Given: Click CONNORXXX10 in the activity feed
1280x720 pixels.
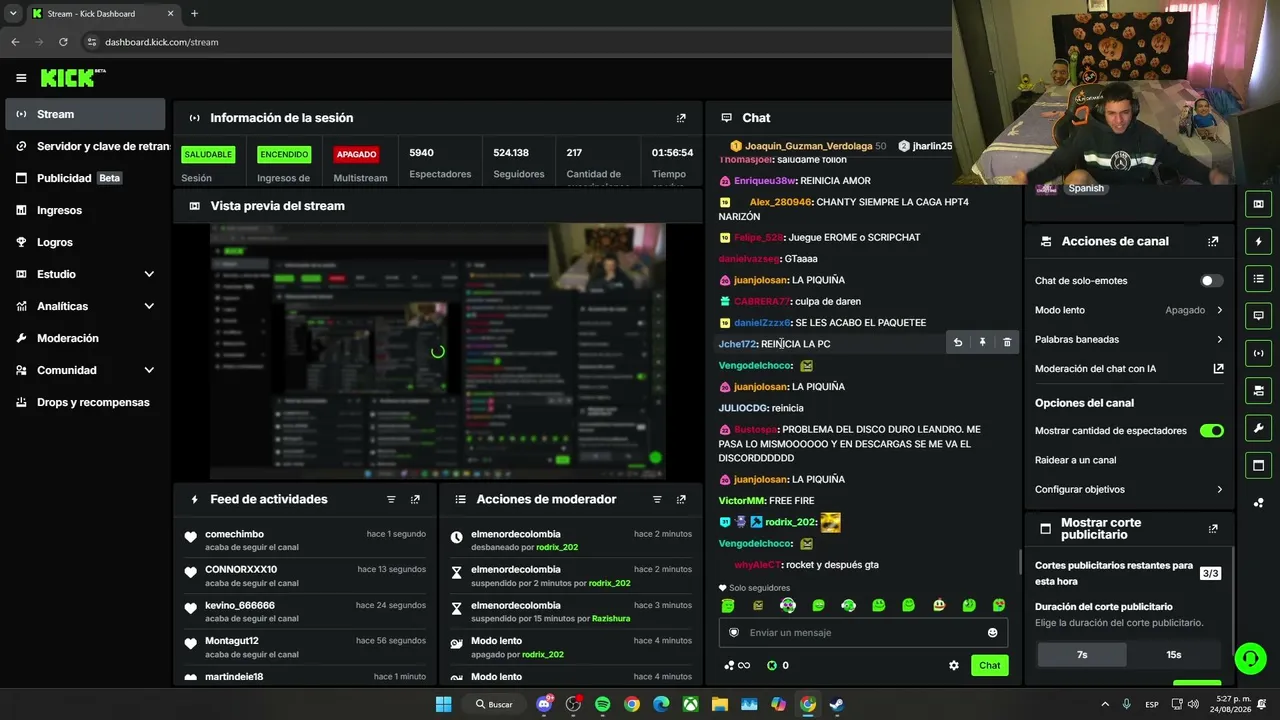Looking at the screenshot, I should coord(241,570).
